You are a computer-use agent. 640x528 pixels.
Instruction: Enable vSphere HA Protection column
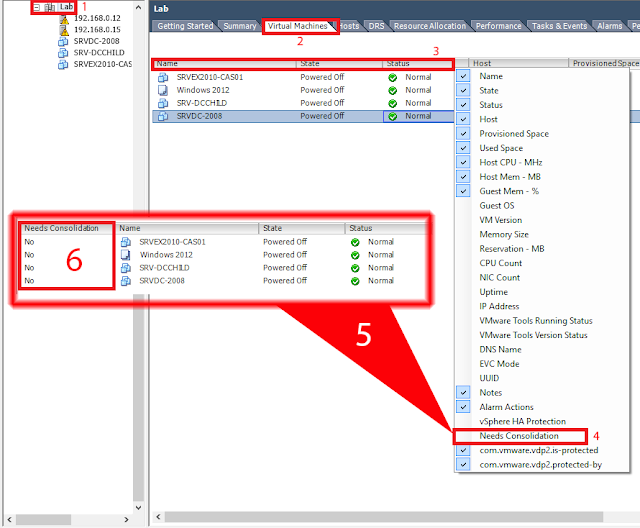pos(542,421)
